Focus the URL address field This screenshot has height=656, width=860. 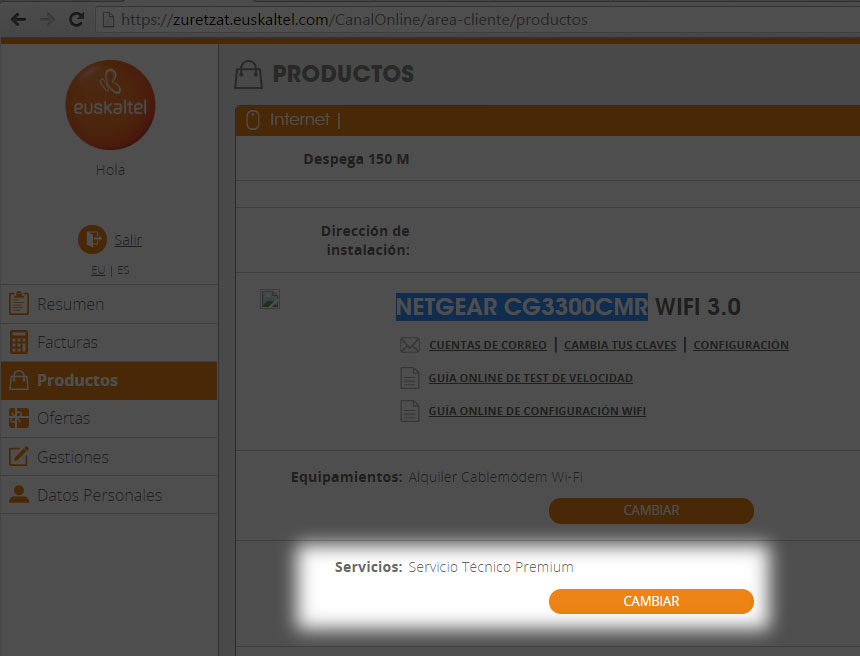pyautogui.click(x=477, y=20)
